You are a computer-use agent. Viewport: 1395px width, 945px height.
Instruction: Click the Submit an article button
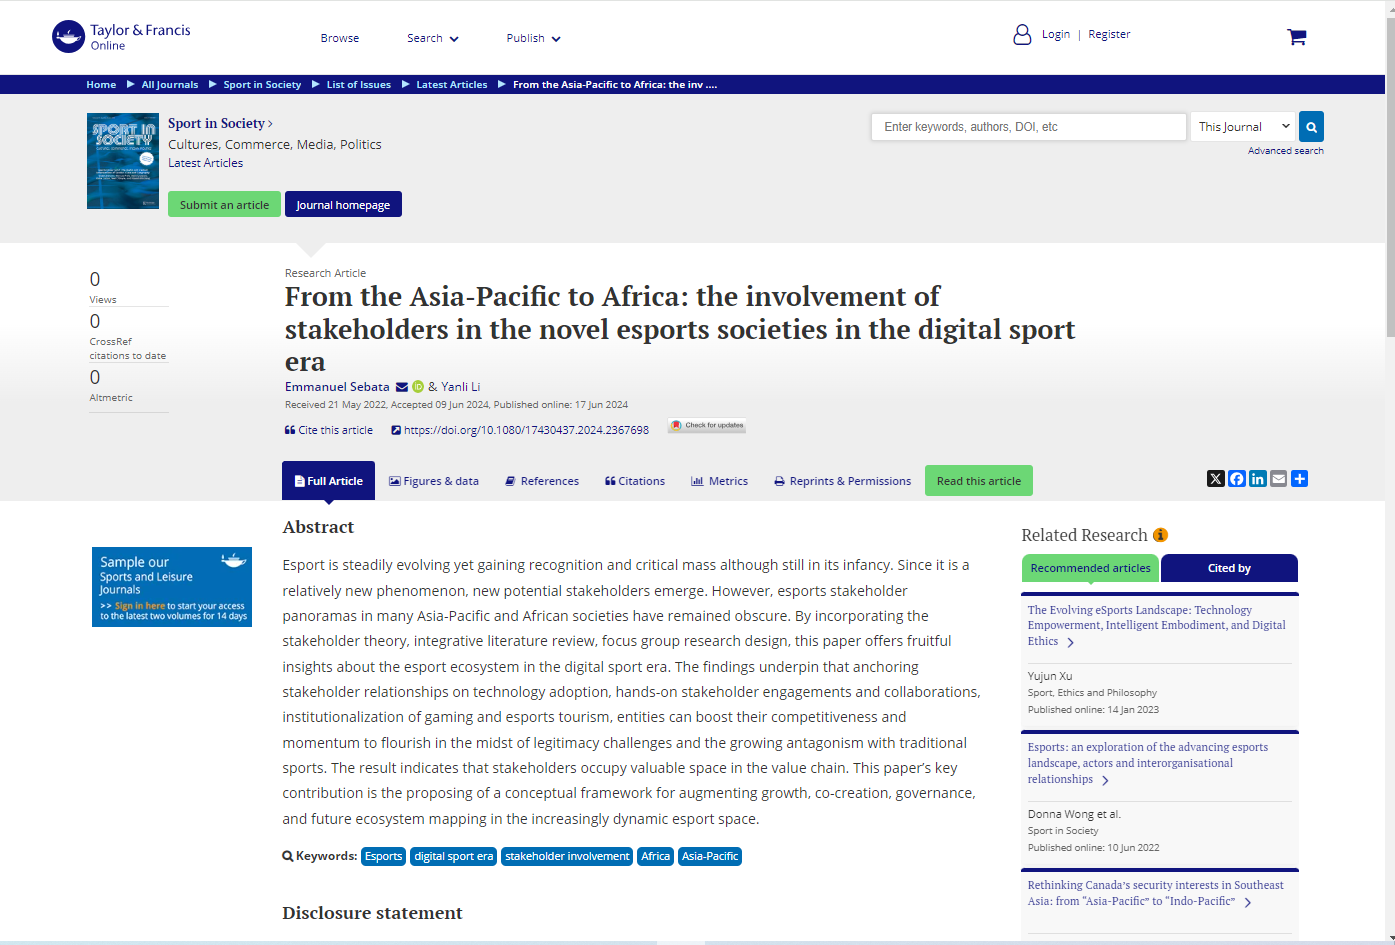pos(224,205)
